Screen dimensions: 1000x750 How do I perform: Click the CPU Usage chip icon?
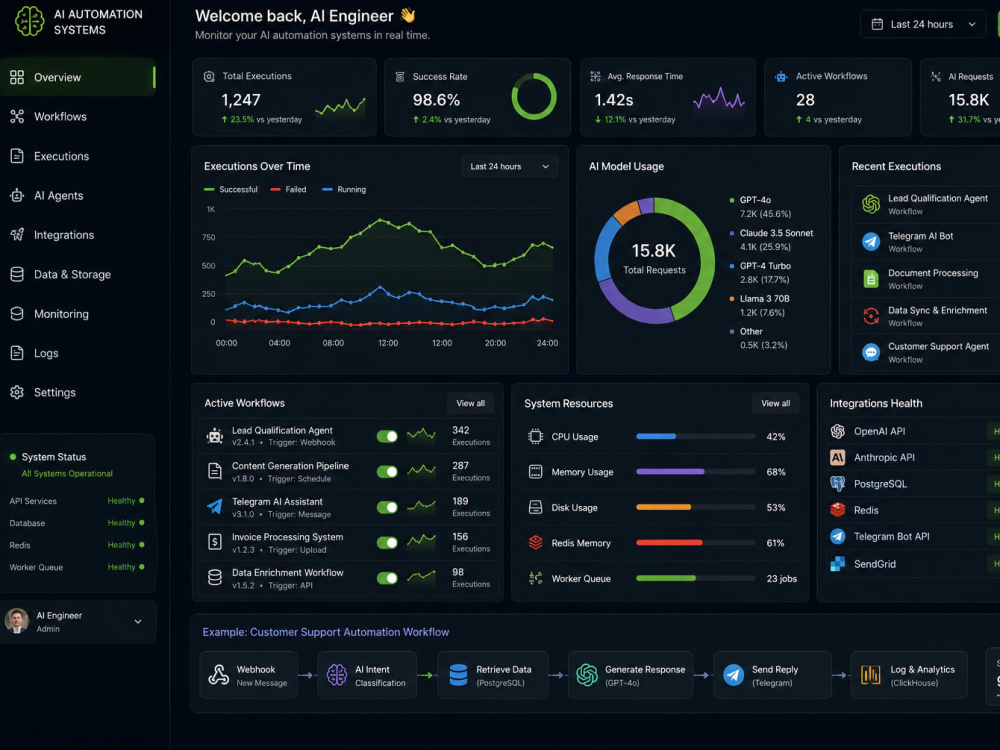click(536, 437)
